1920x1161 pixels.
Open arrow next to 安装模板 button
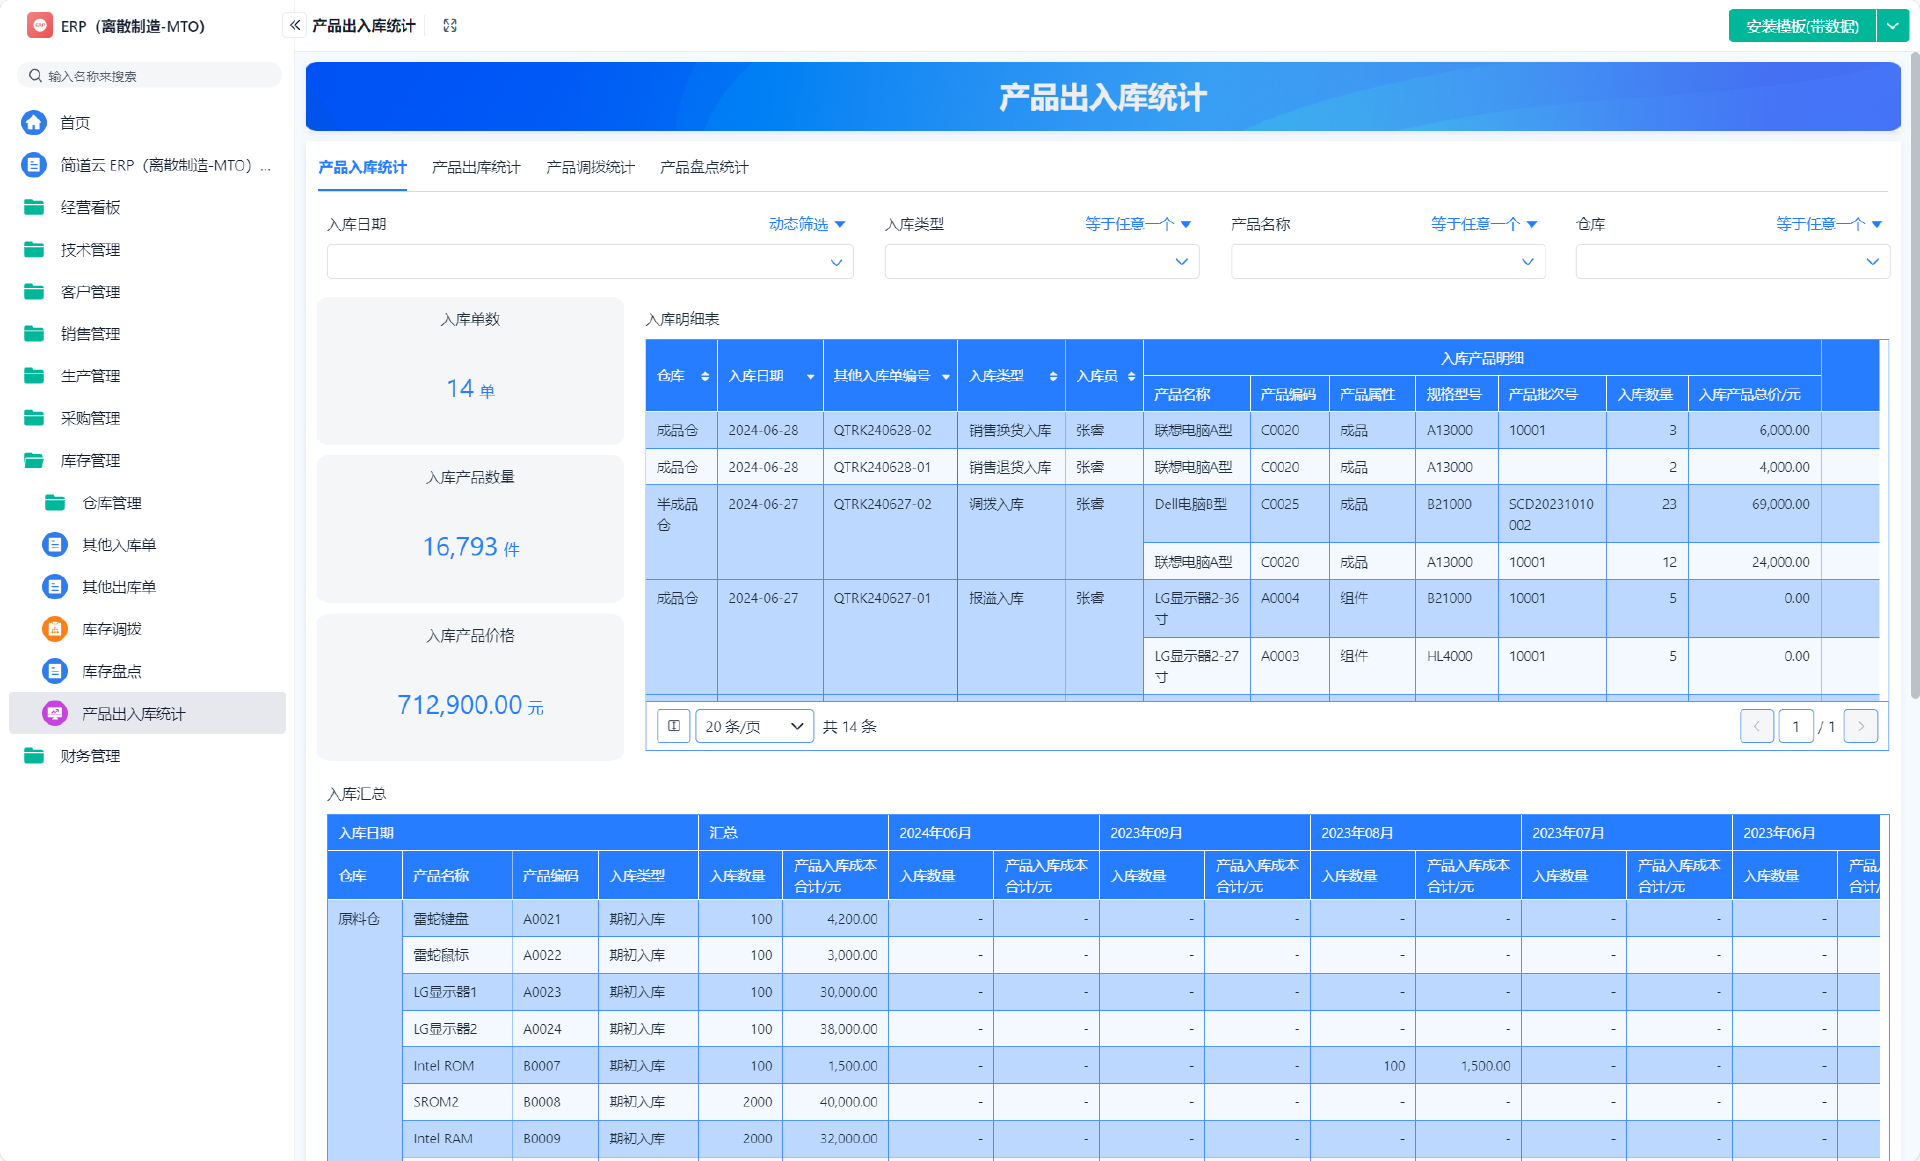click(x=1893, y=26)
